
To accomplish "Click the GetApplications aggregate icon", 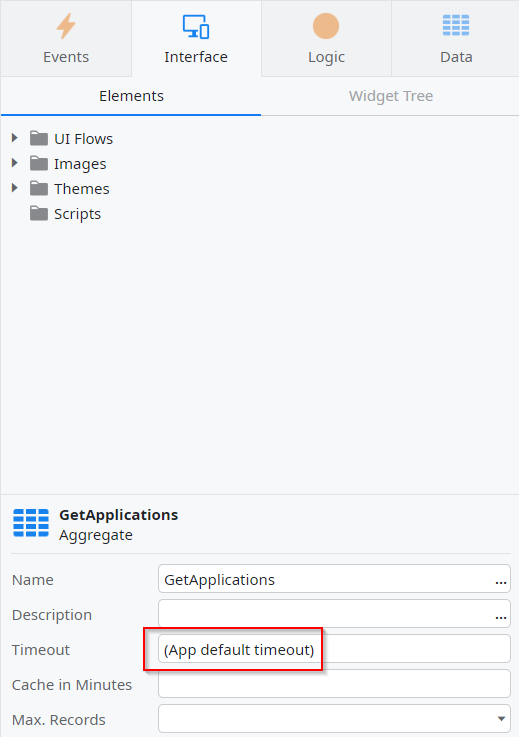I will pyautogui.click(x=31, y=523).
